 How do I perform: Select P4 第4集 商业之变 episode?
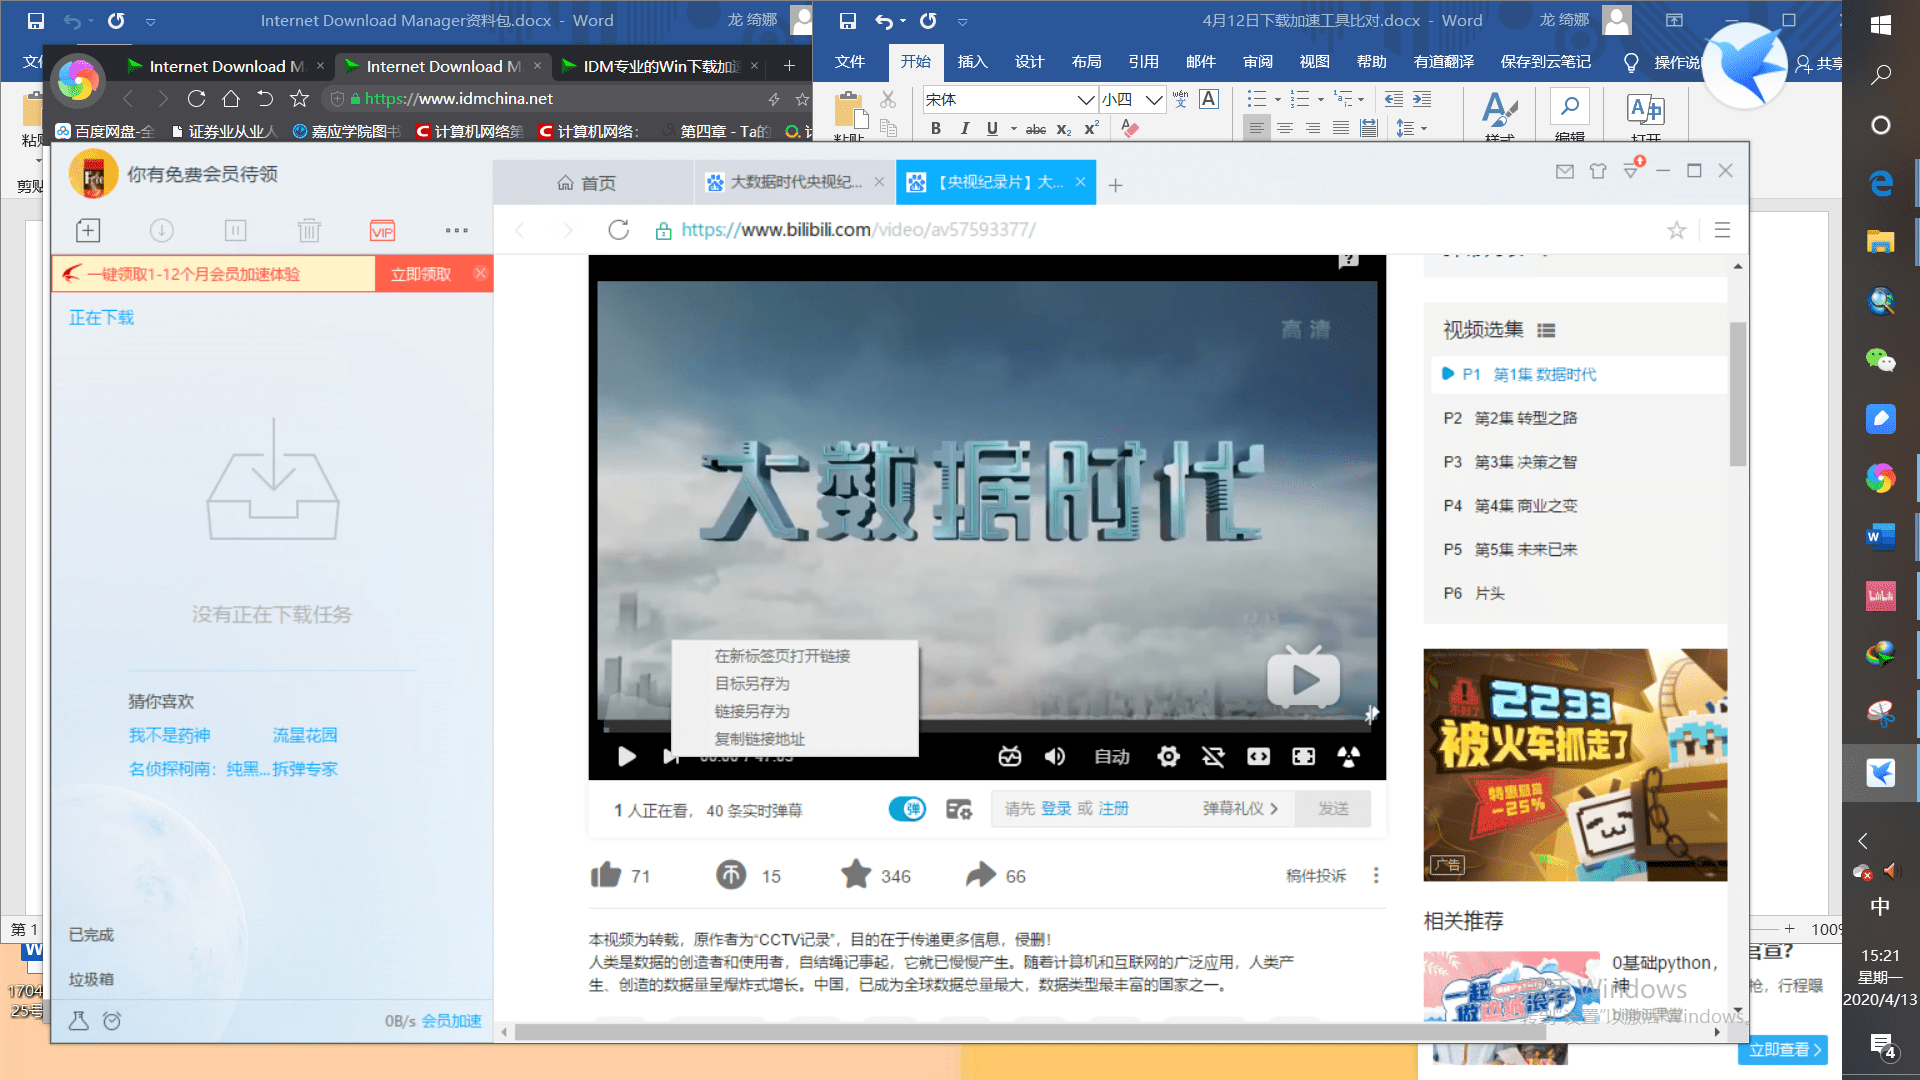click(1577, 506)
